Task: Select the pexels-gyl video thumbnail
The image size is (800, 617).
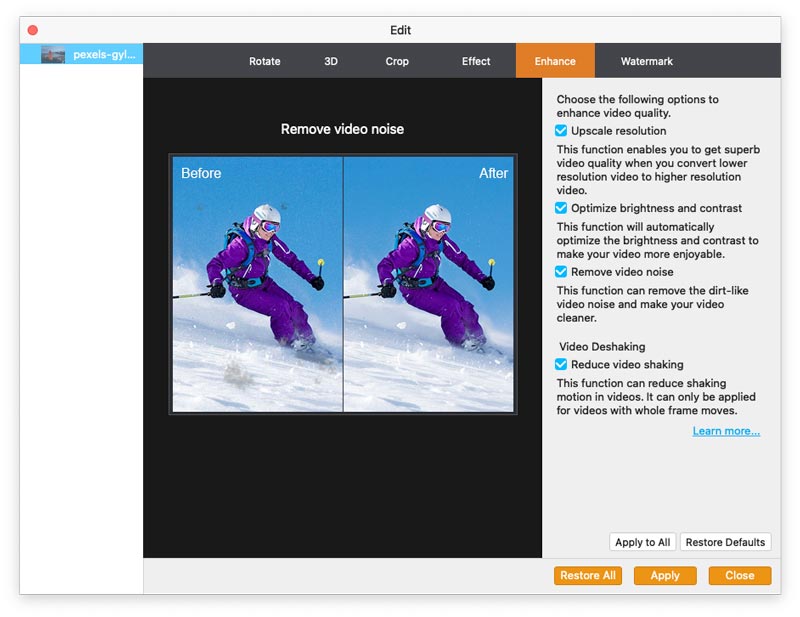Action: pyautogui.click(x=53, y=54)
